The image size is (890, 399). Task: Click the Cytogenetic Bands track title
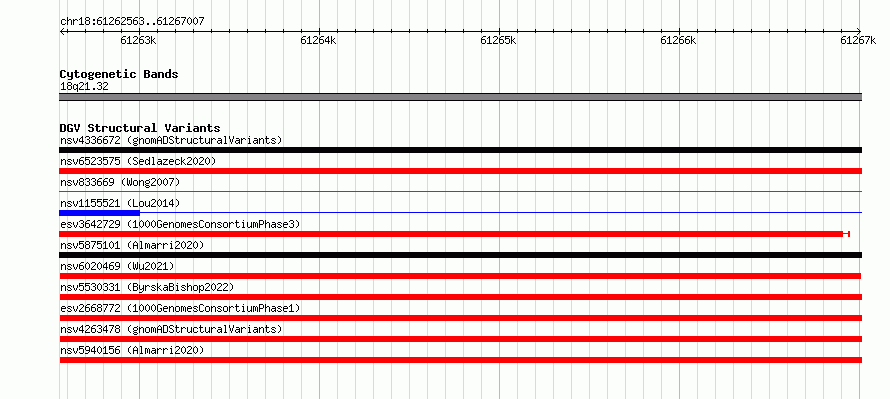coord(119,74)
